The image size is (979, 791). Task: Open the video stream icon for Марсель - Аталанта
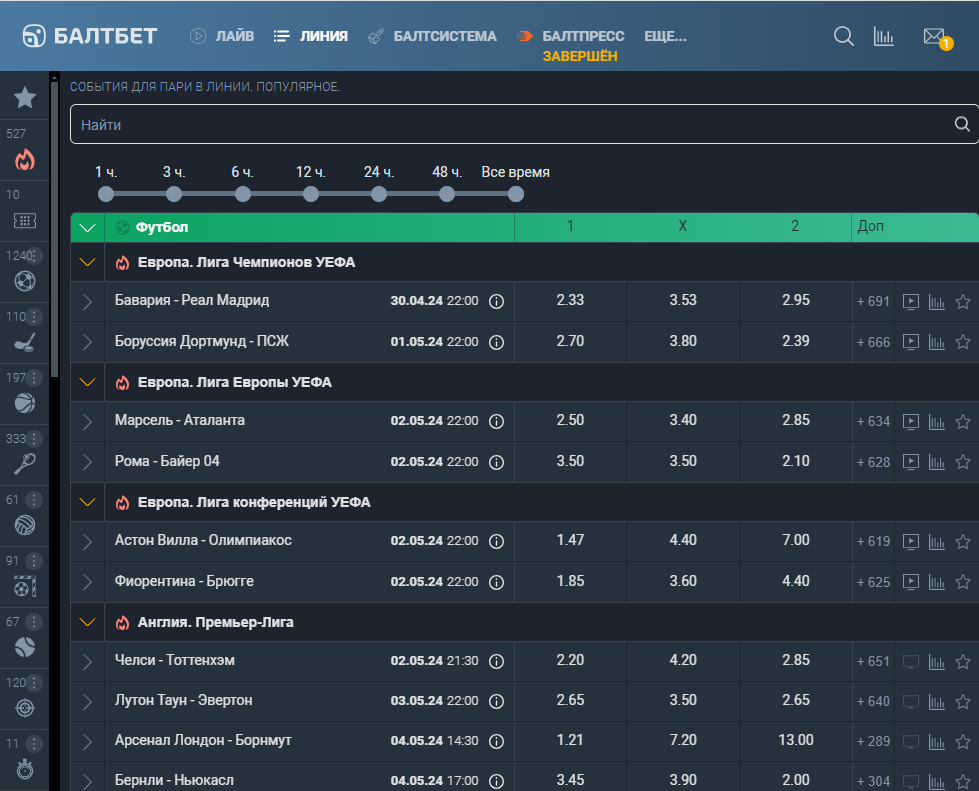click(x=911, y=421)
